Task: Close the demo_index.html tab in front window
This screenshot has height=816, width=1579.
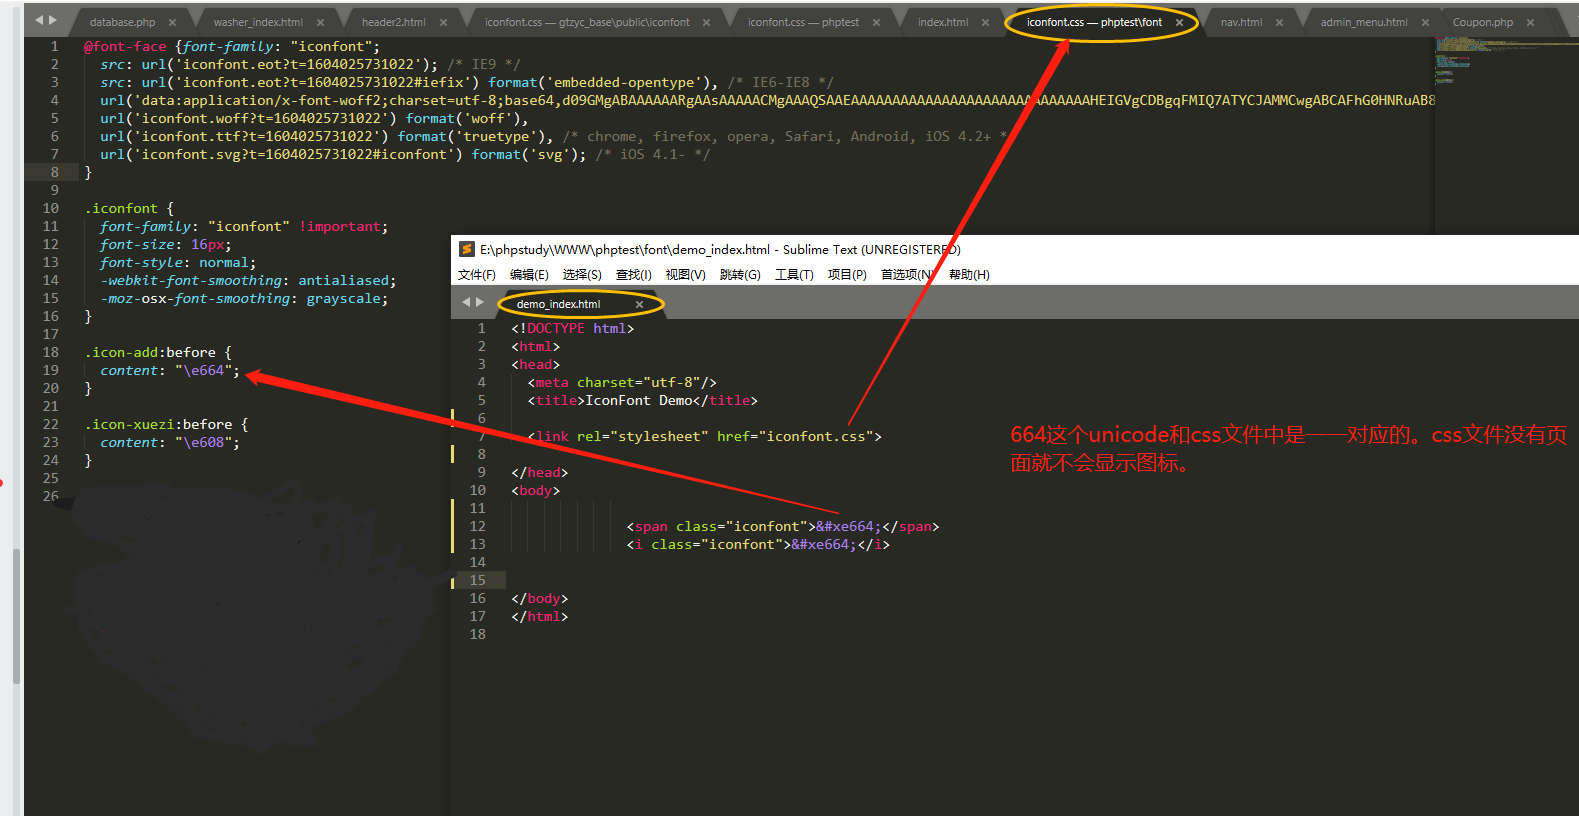Action: pyautogui.click(x=639, y=304)
